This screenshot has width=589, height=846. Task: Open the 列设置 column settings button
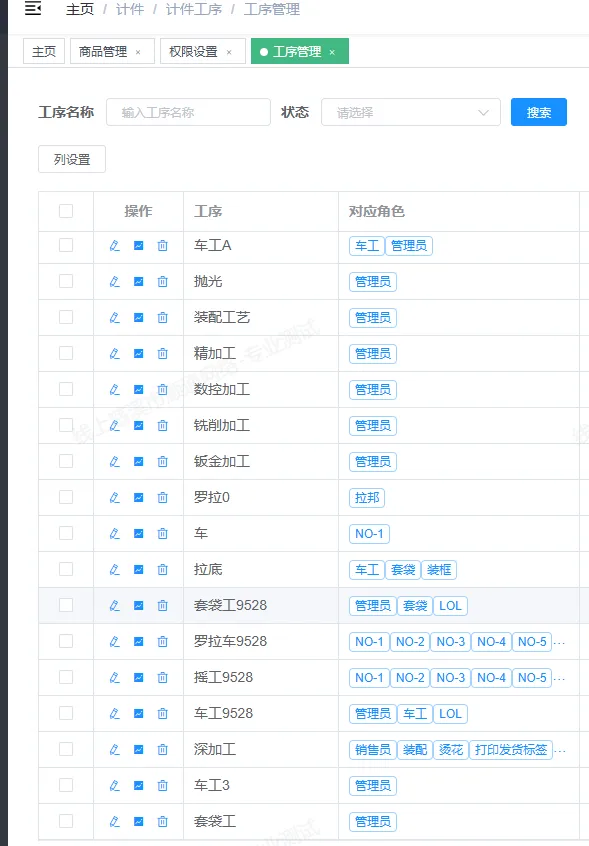tap(72, 159)
